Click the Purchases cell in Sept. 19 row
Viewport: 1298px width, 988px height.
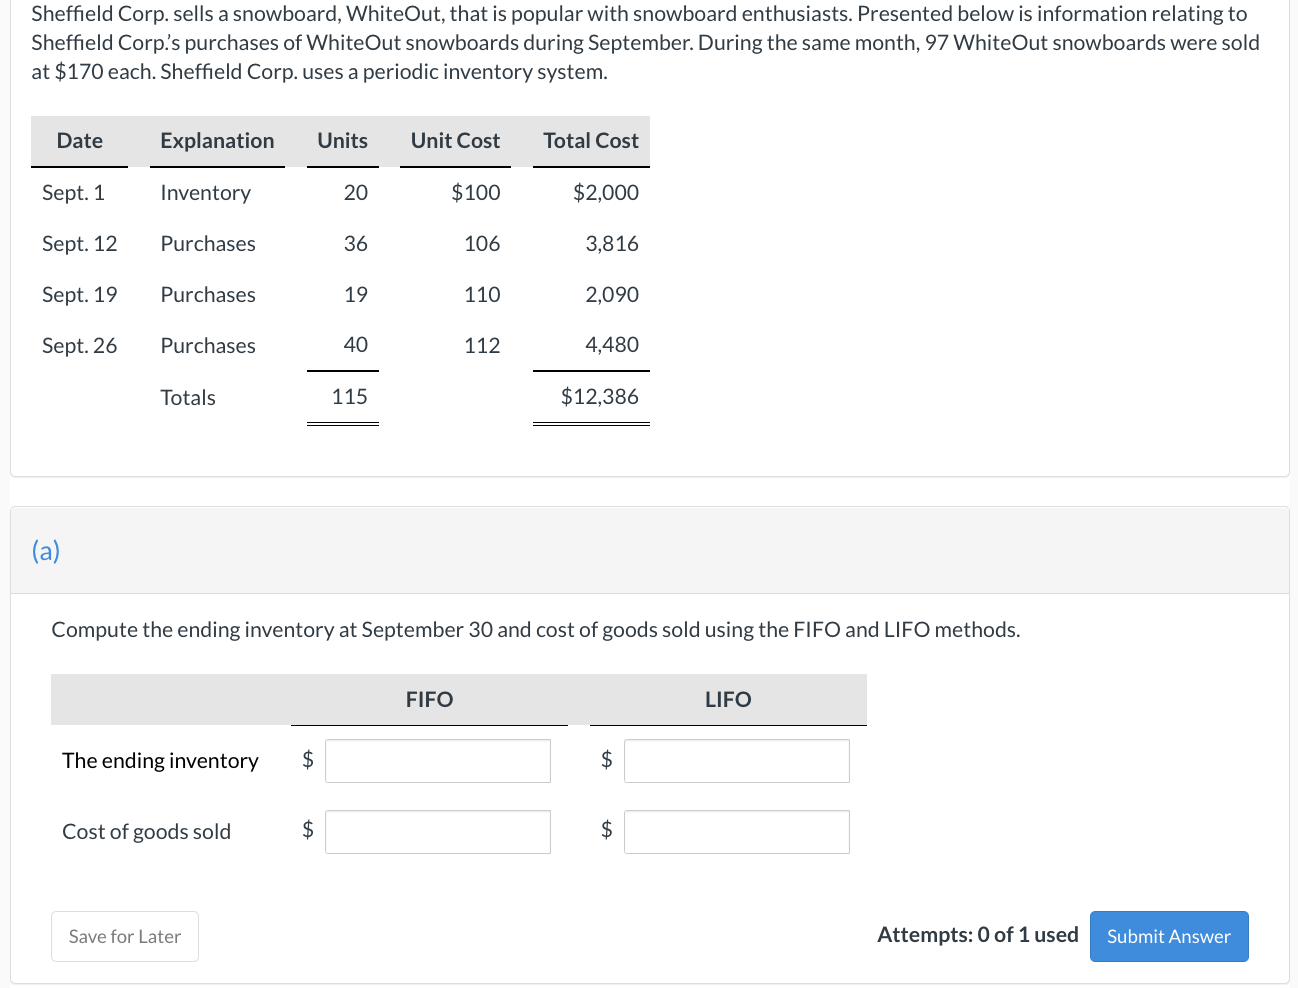[208, 294]
